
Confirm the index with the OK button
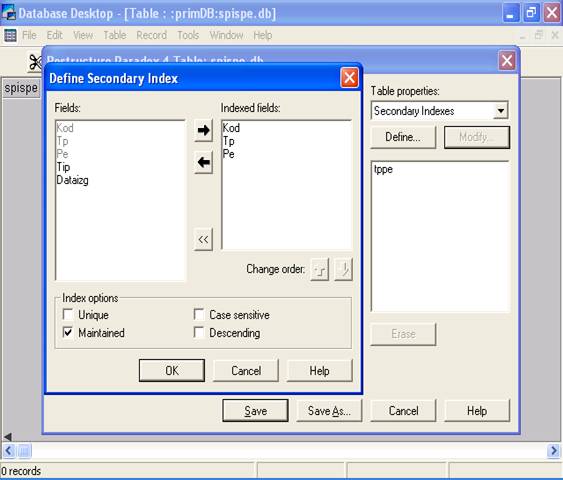(x=172, y=371)
